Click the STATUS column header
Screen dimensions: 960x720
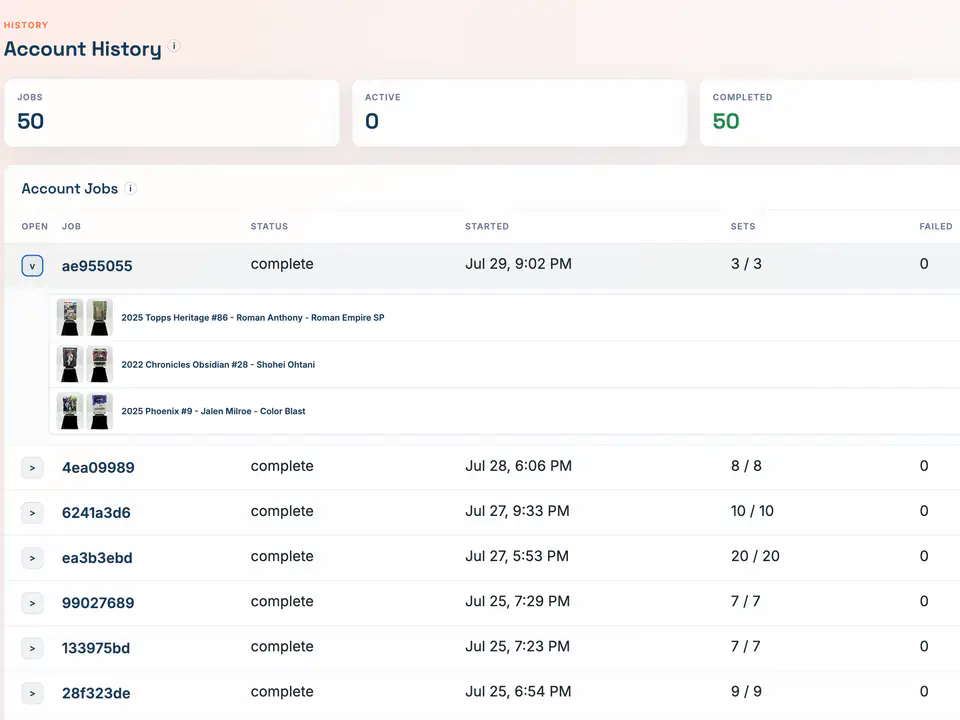[x=269, y=227]
